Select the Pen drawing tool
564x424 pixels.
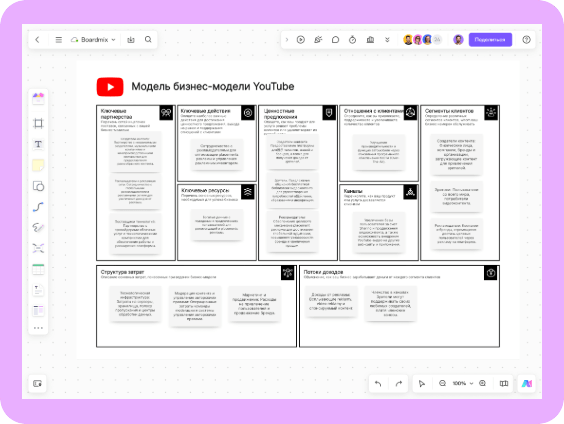point(38,227)
